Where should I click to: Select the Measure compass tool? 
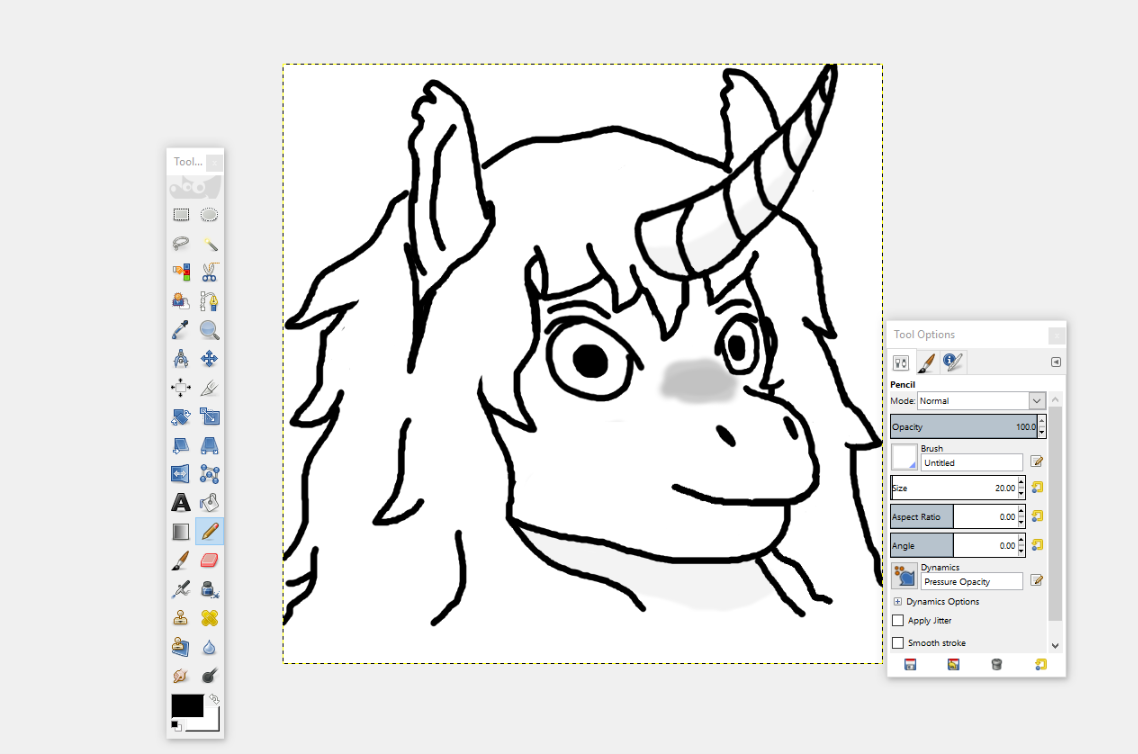pyautogui.click(x=181, y=358)
